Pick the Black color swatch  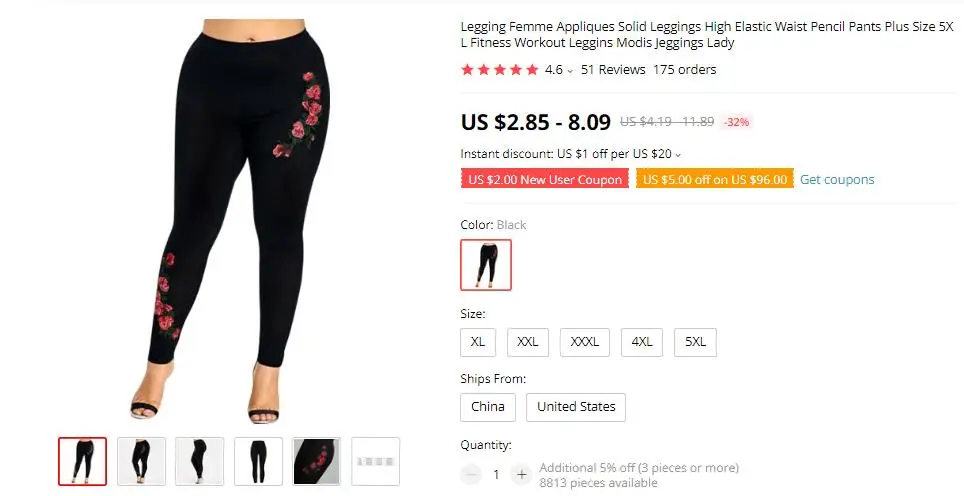[x=486, y=265]
